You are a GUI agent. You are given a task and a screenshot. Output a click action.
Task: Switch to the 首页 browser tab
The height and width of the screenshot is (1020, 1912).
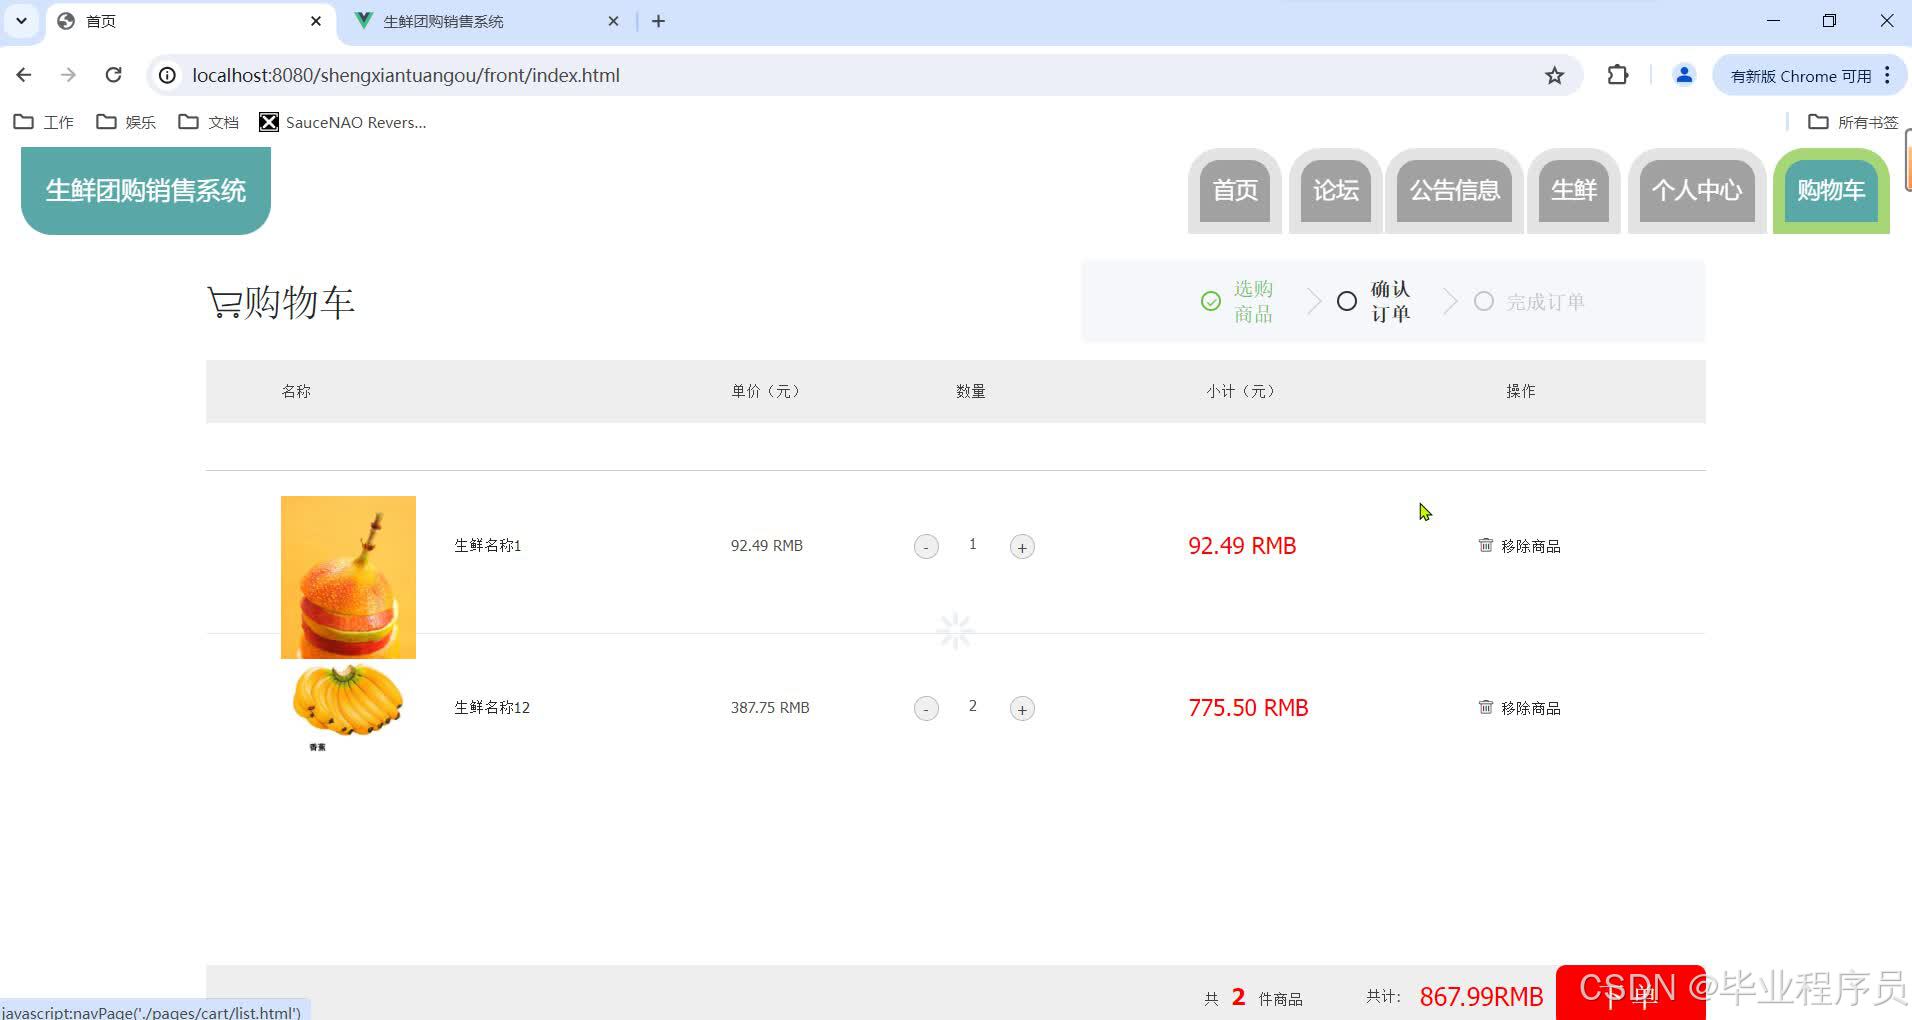(x=190, y=21)
